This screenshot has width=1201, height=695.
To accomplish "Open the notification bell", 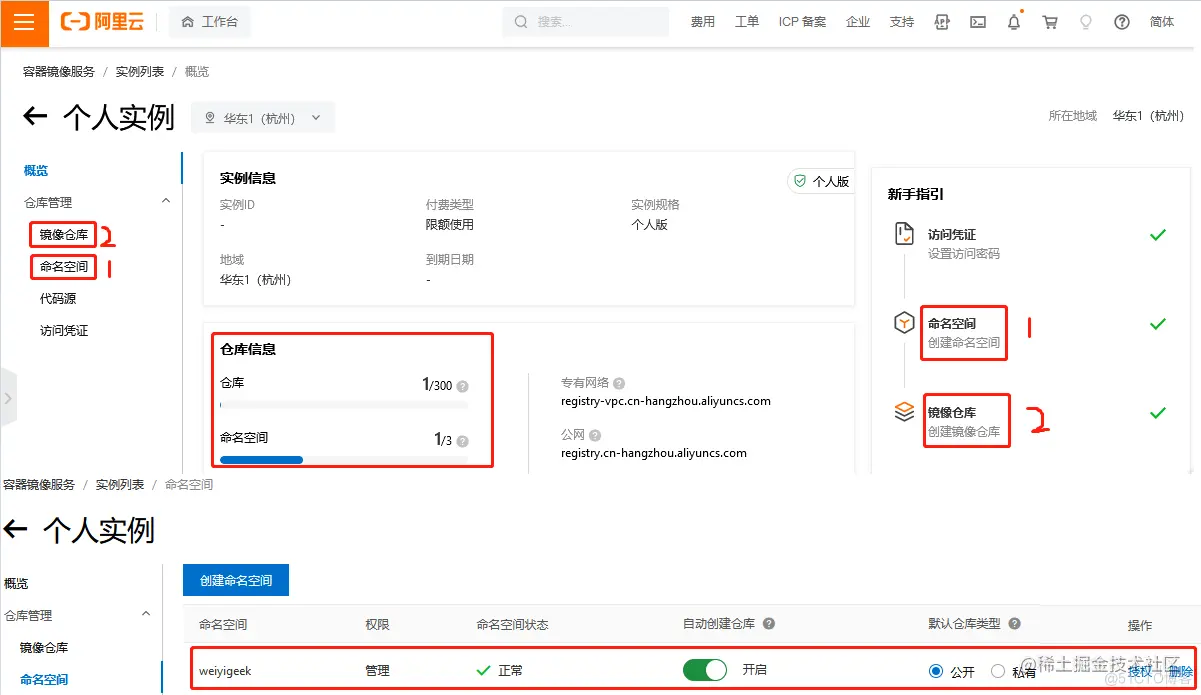I will (1013, 21).
